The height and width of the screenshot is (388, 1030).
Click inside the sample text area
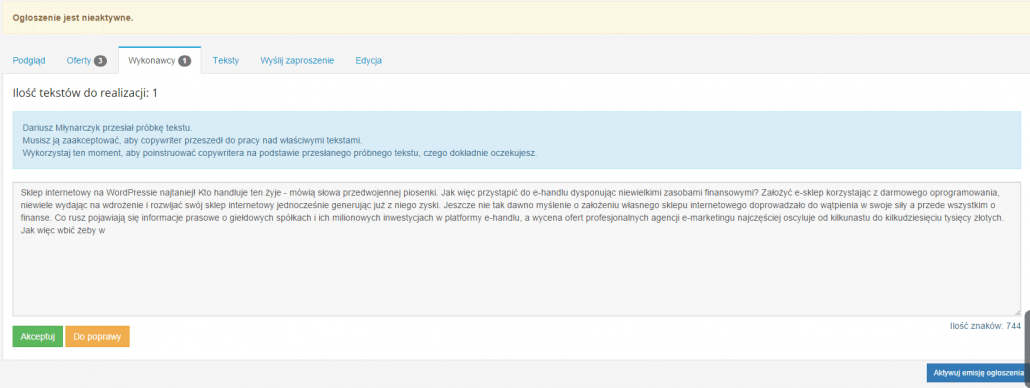516,249
